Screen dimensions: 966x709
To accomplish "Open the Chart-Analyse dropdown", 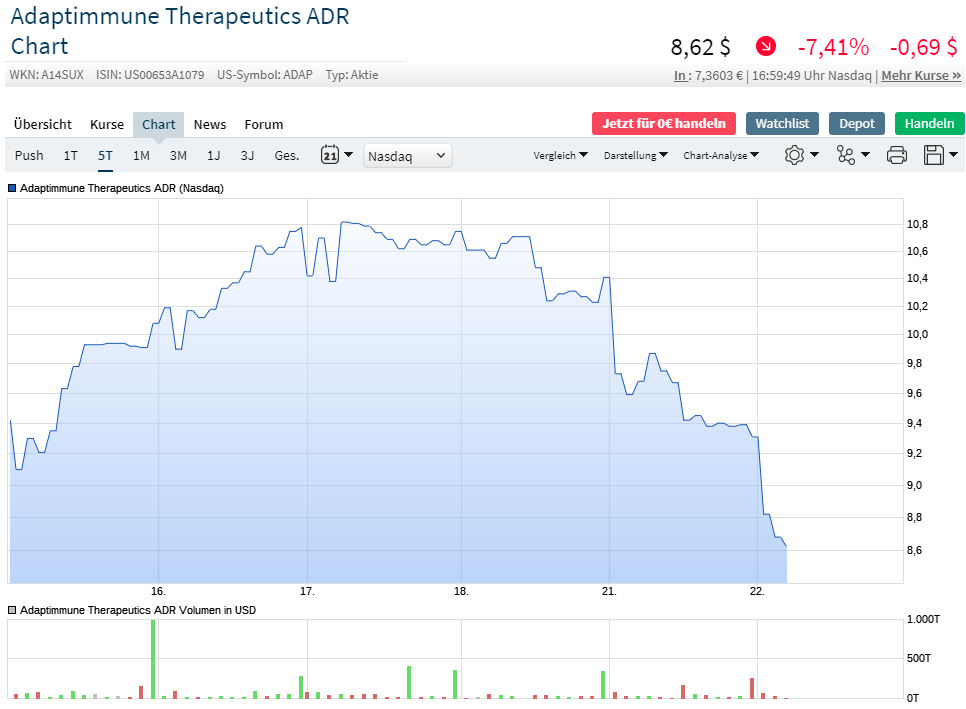I will 718,155.
